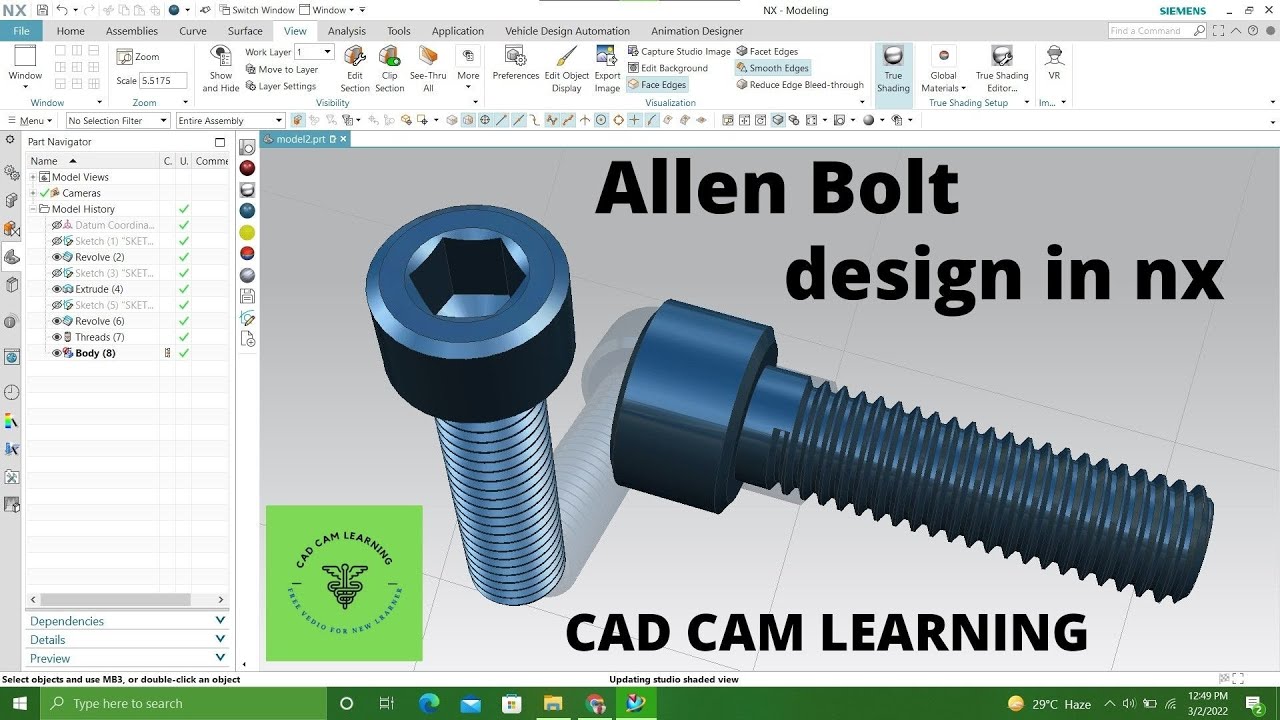Hide the Revolve (2) feature via eye icon
This screenshot has width=1280, height=720.
coord(57,257)
